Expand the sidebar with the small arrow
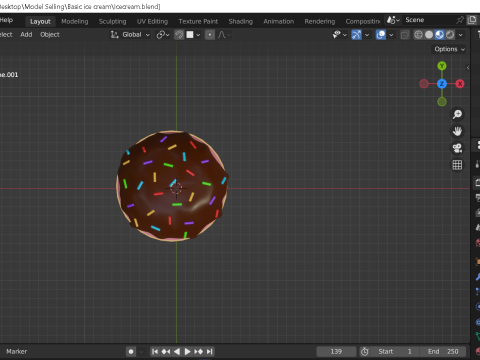480x360 pixels. point(468,68)
